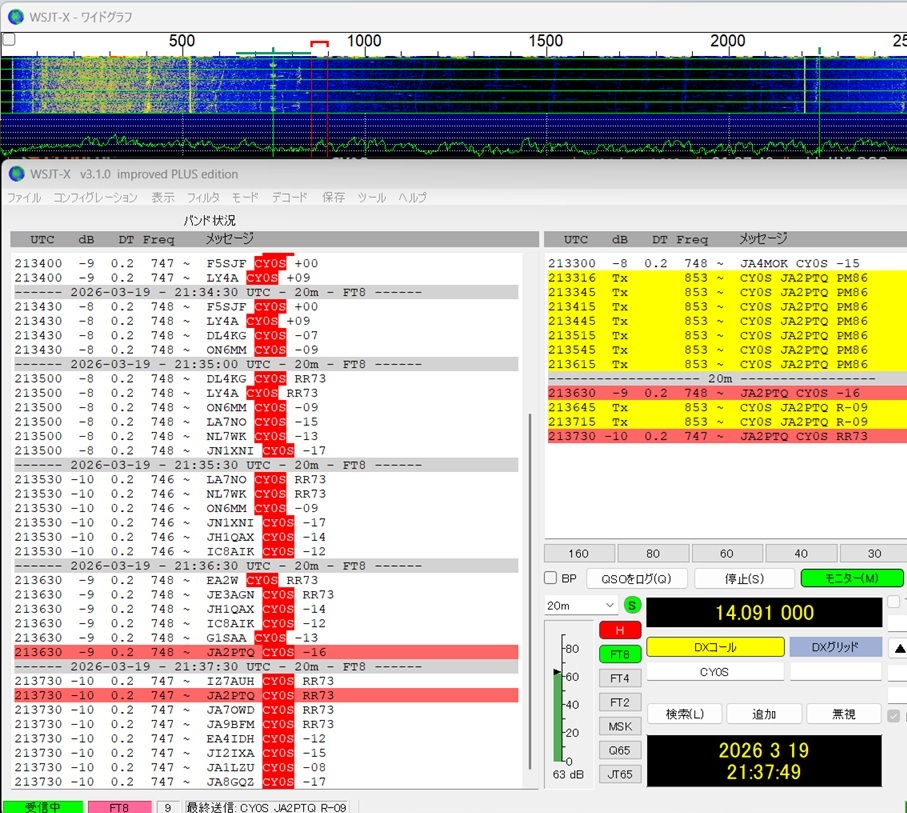Click the QSOをログ(Q) button
The width and height of the screenshot is (907, 813).
pyautogui.click(x=636, y=579)
